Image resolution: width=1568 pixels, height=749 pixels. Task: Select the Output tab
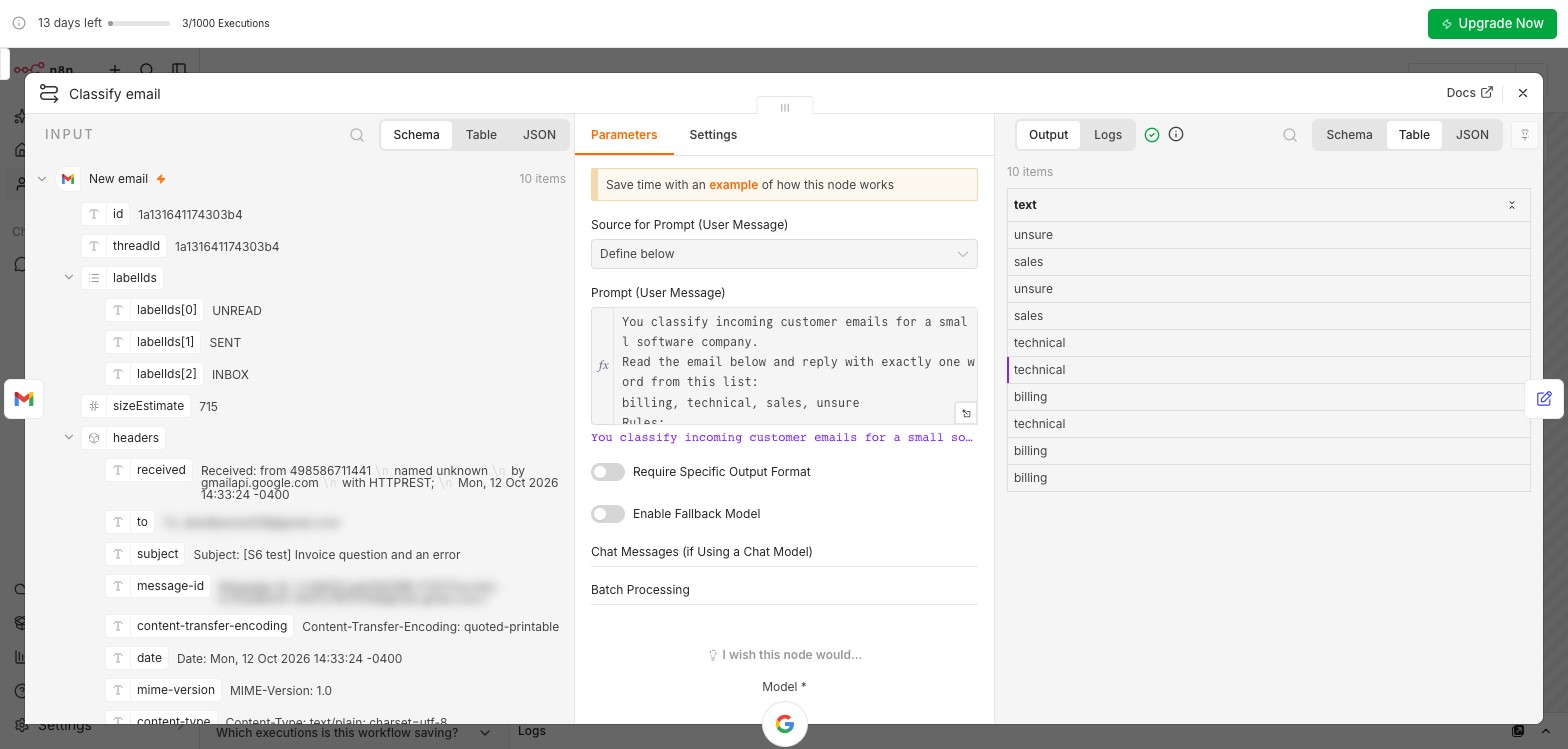1048,135
